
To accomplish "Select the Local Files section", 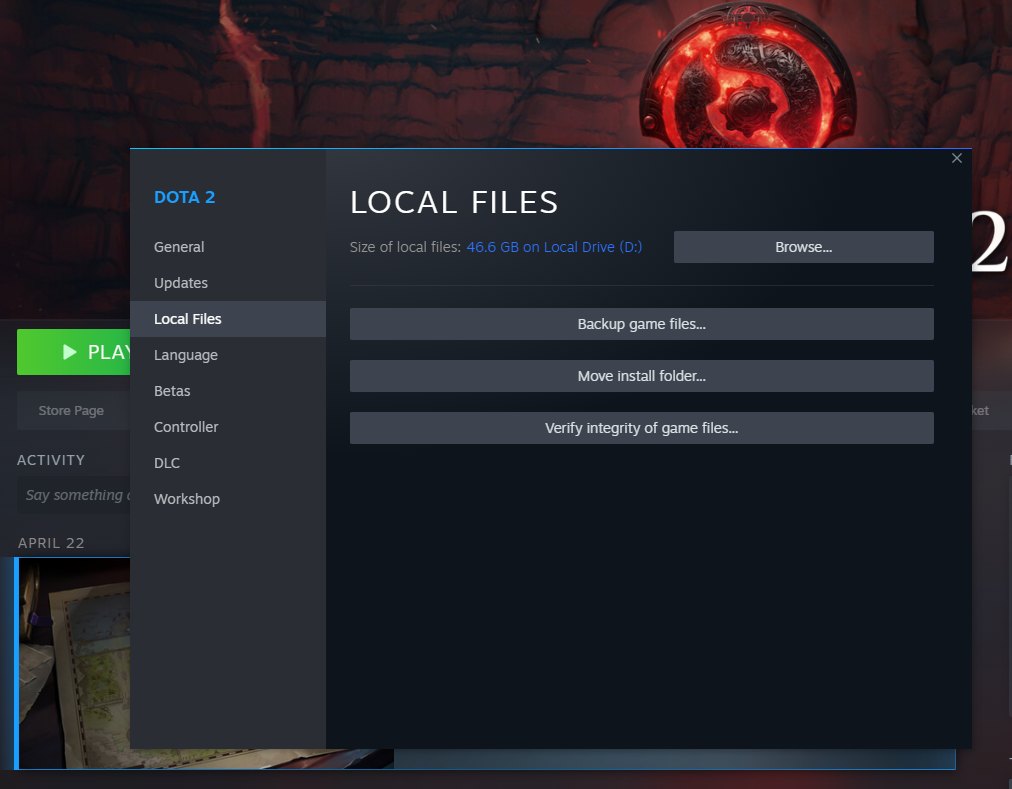I will [x=228, y=319].
